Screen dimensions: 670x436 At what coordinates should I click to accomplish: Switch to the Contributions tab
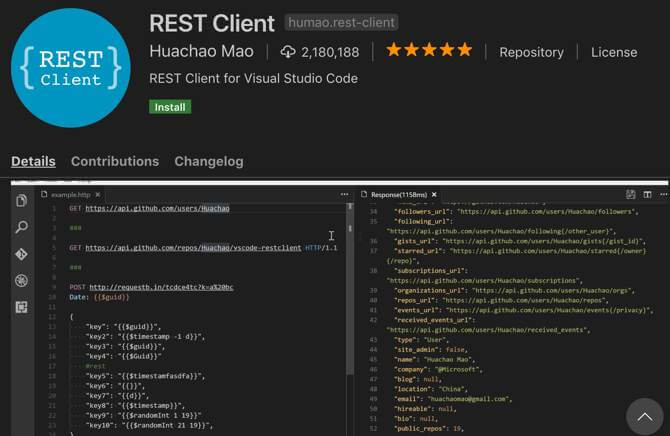(115, 161)
